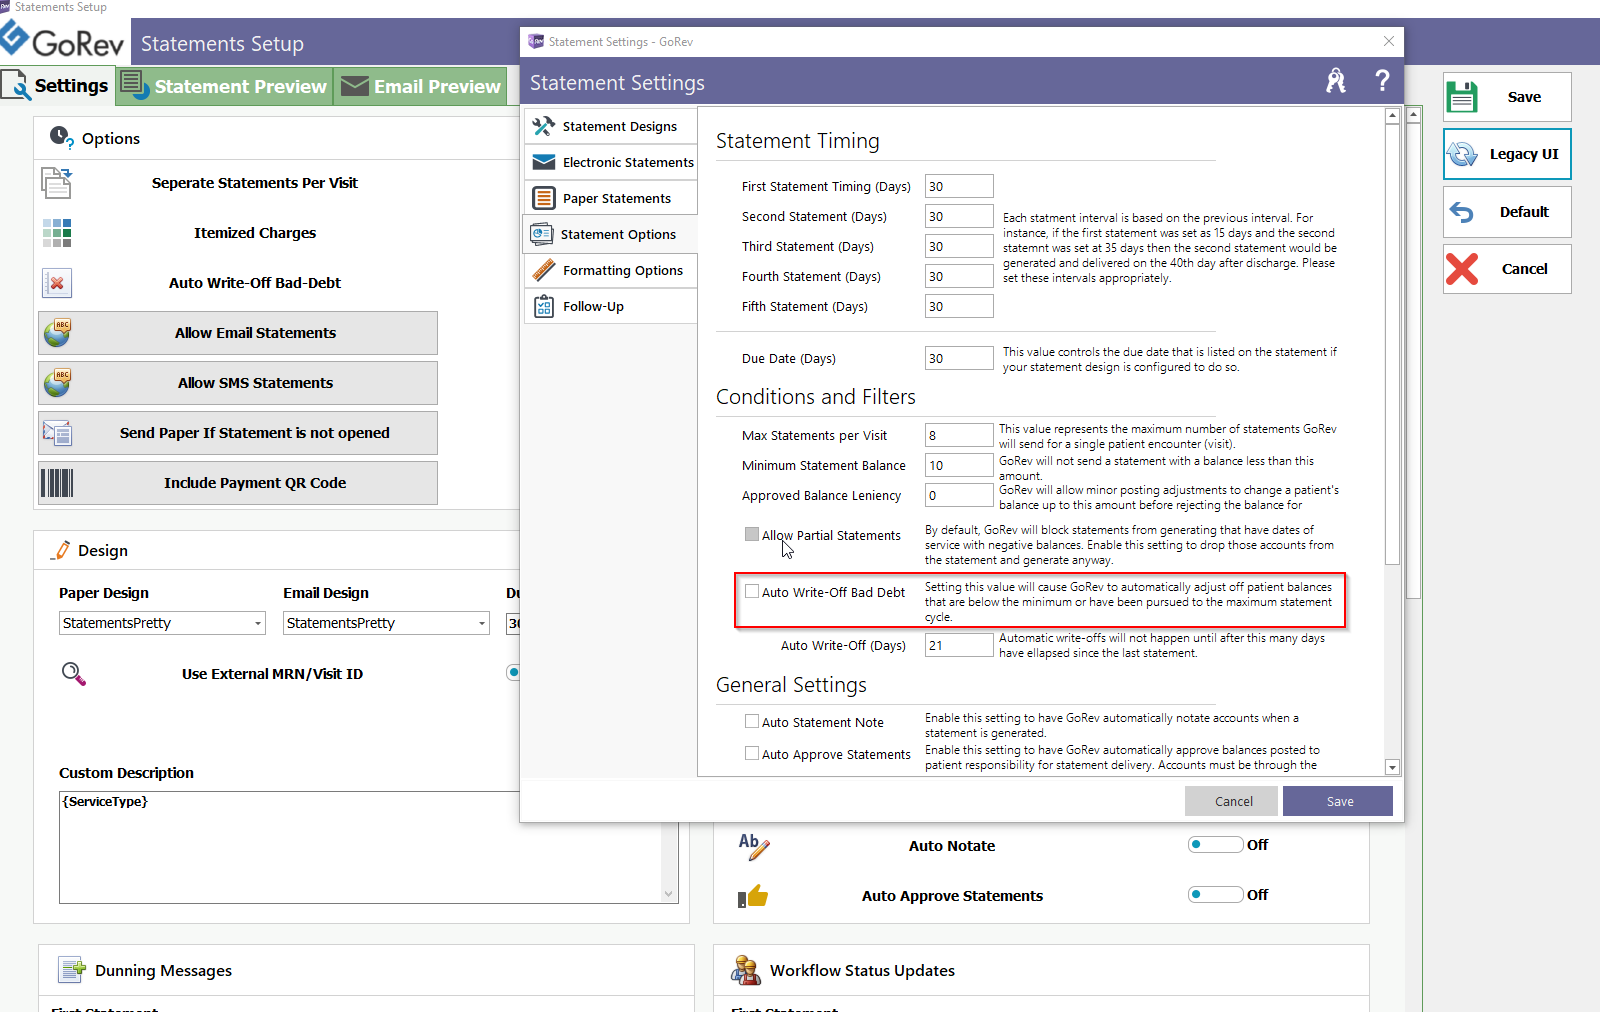Click the Dunning Messages section icon
This screenshot has height=1012, width=1600.
click(x=72, y=970)
